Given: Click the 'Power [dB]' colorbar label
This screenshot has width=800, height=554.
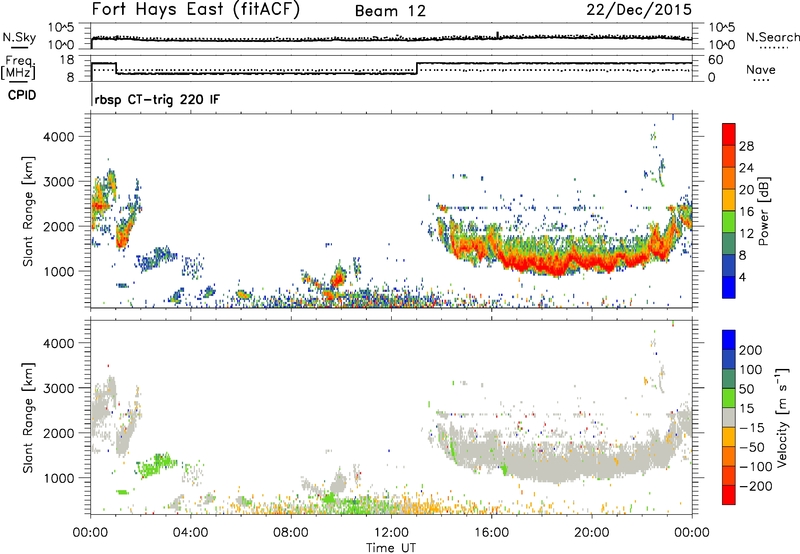Looking at the screenshot, I should (763, 211).
